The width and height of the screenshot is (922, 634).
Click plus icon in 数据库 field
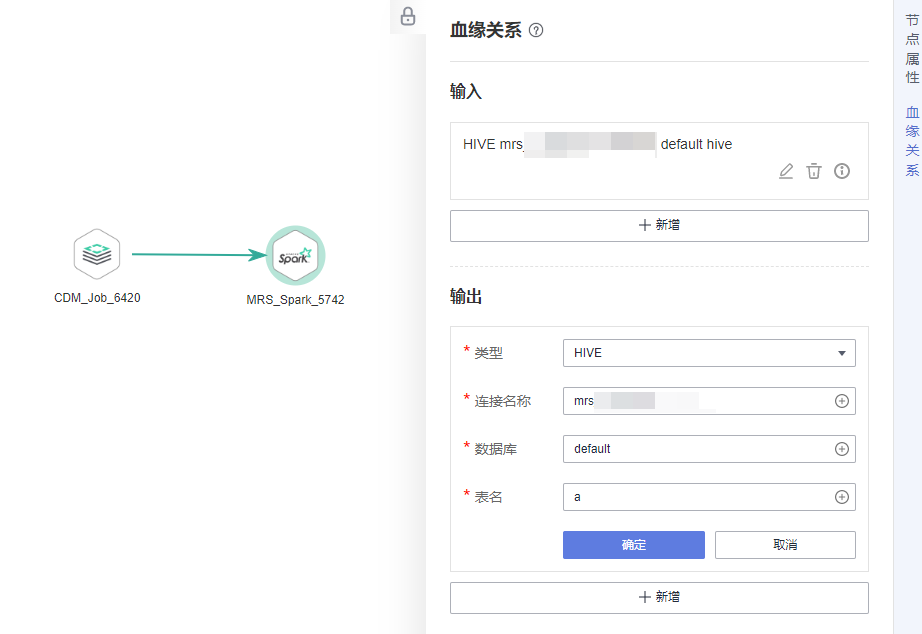click(842, 449)
